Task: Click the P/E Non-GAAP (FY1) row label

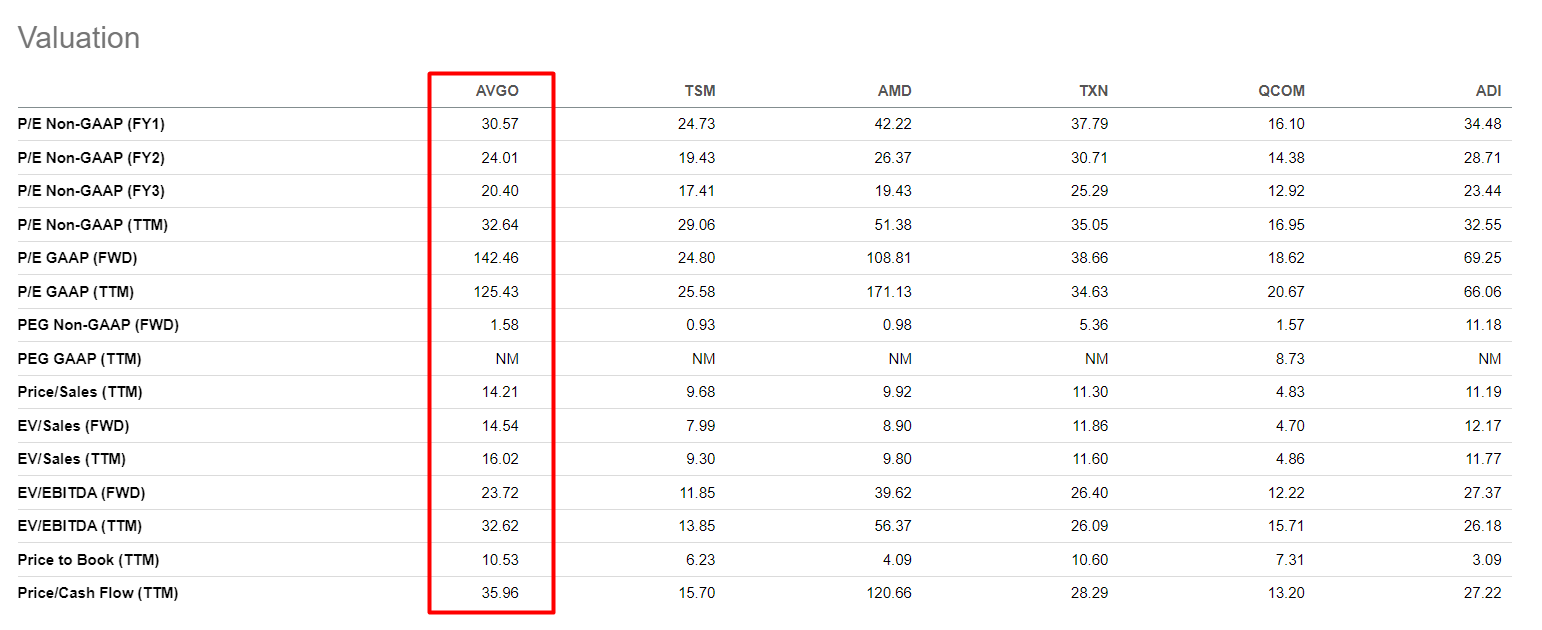Action: 91,124
